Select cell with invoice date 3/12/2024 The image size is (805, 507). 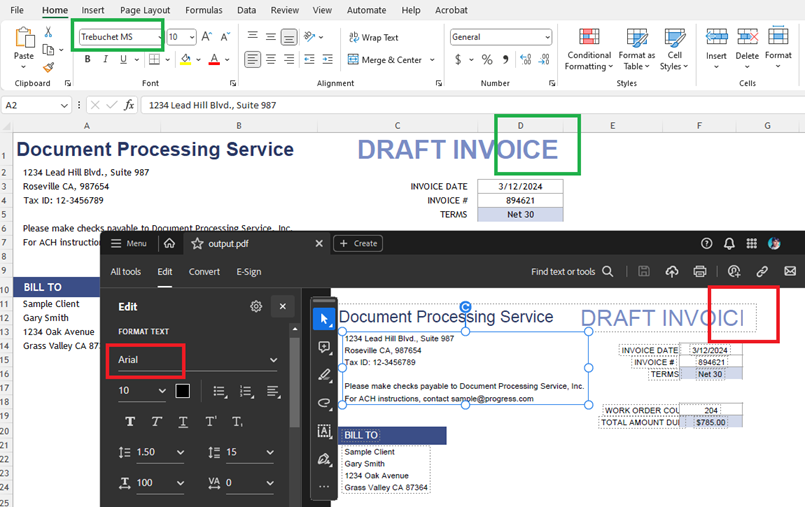coord(520,186)
